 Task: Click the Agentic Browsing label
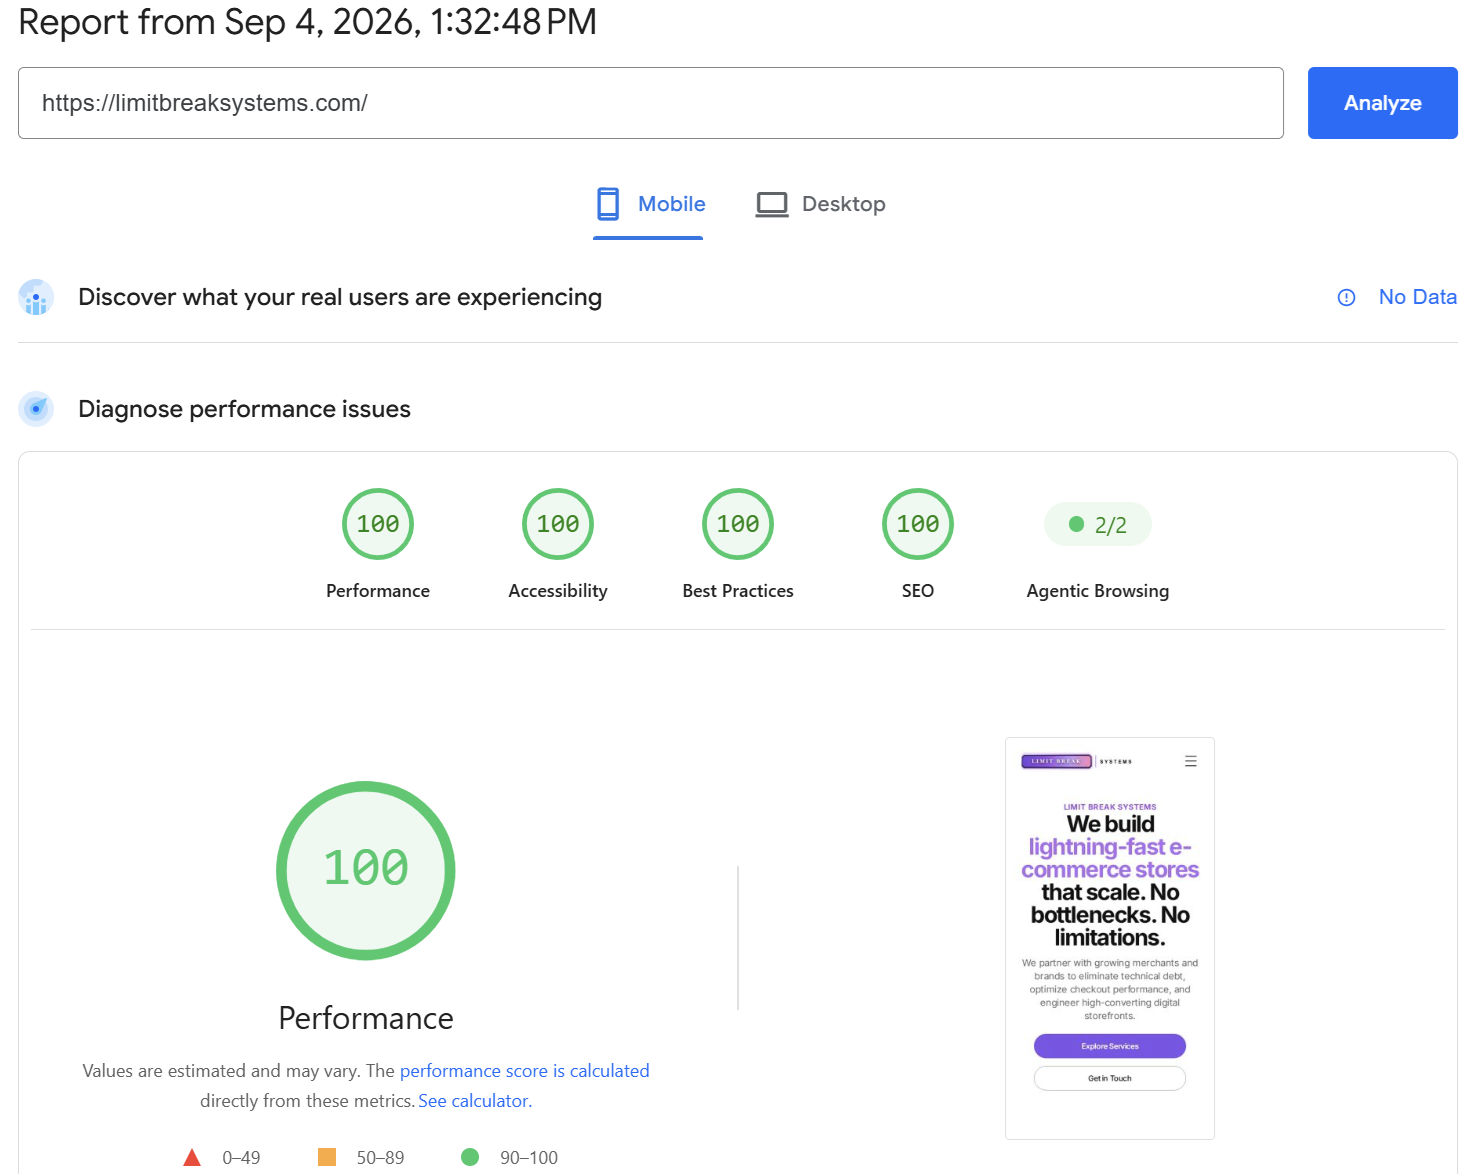(1098, 591)
